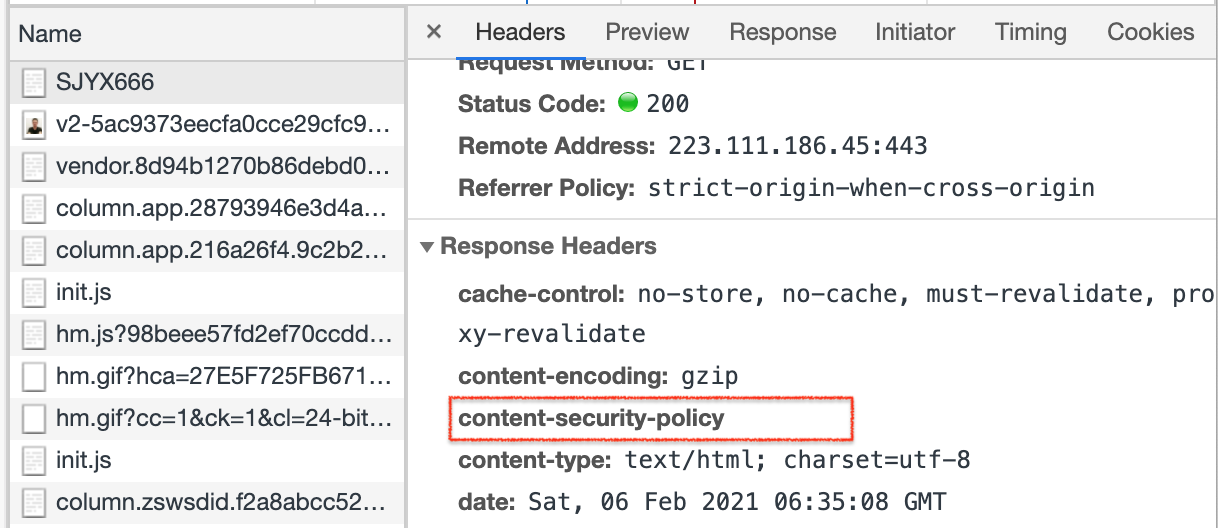Click the hm.gif?hca blank file icon
Viewport: 1218px width, 528px height.
pyautogui.click(x=35, y=377)
